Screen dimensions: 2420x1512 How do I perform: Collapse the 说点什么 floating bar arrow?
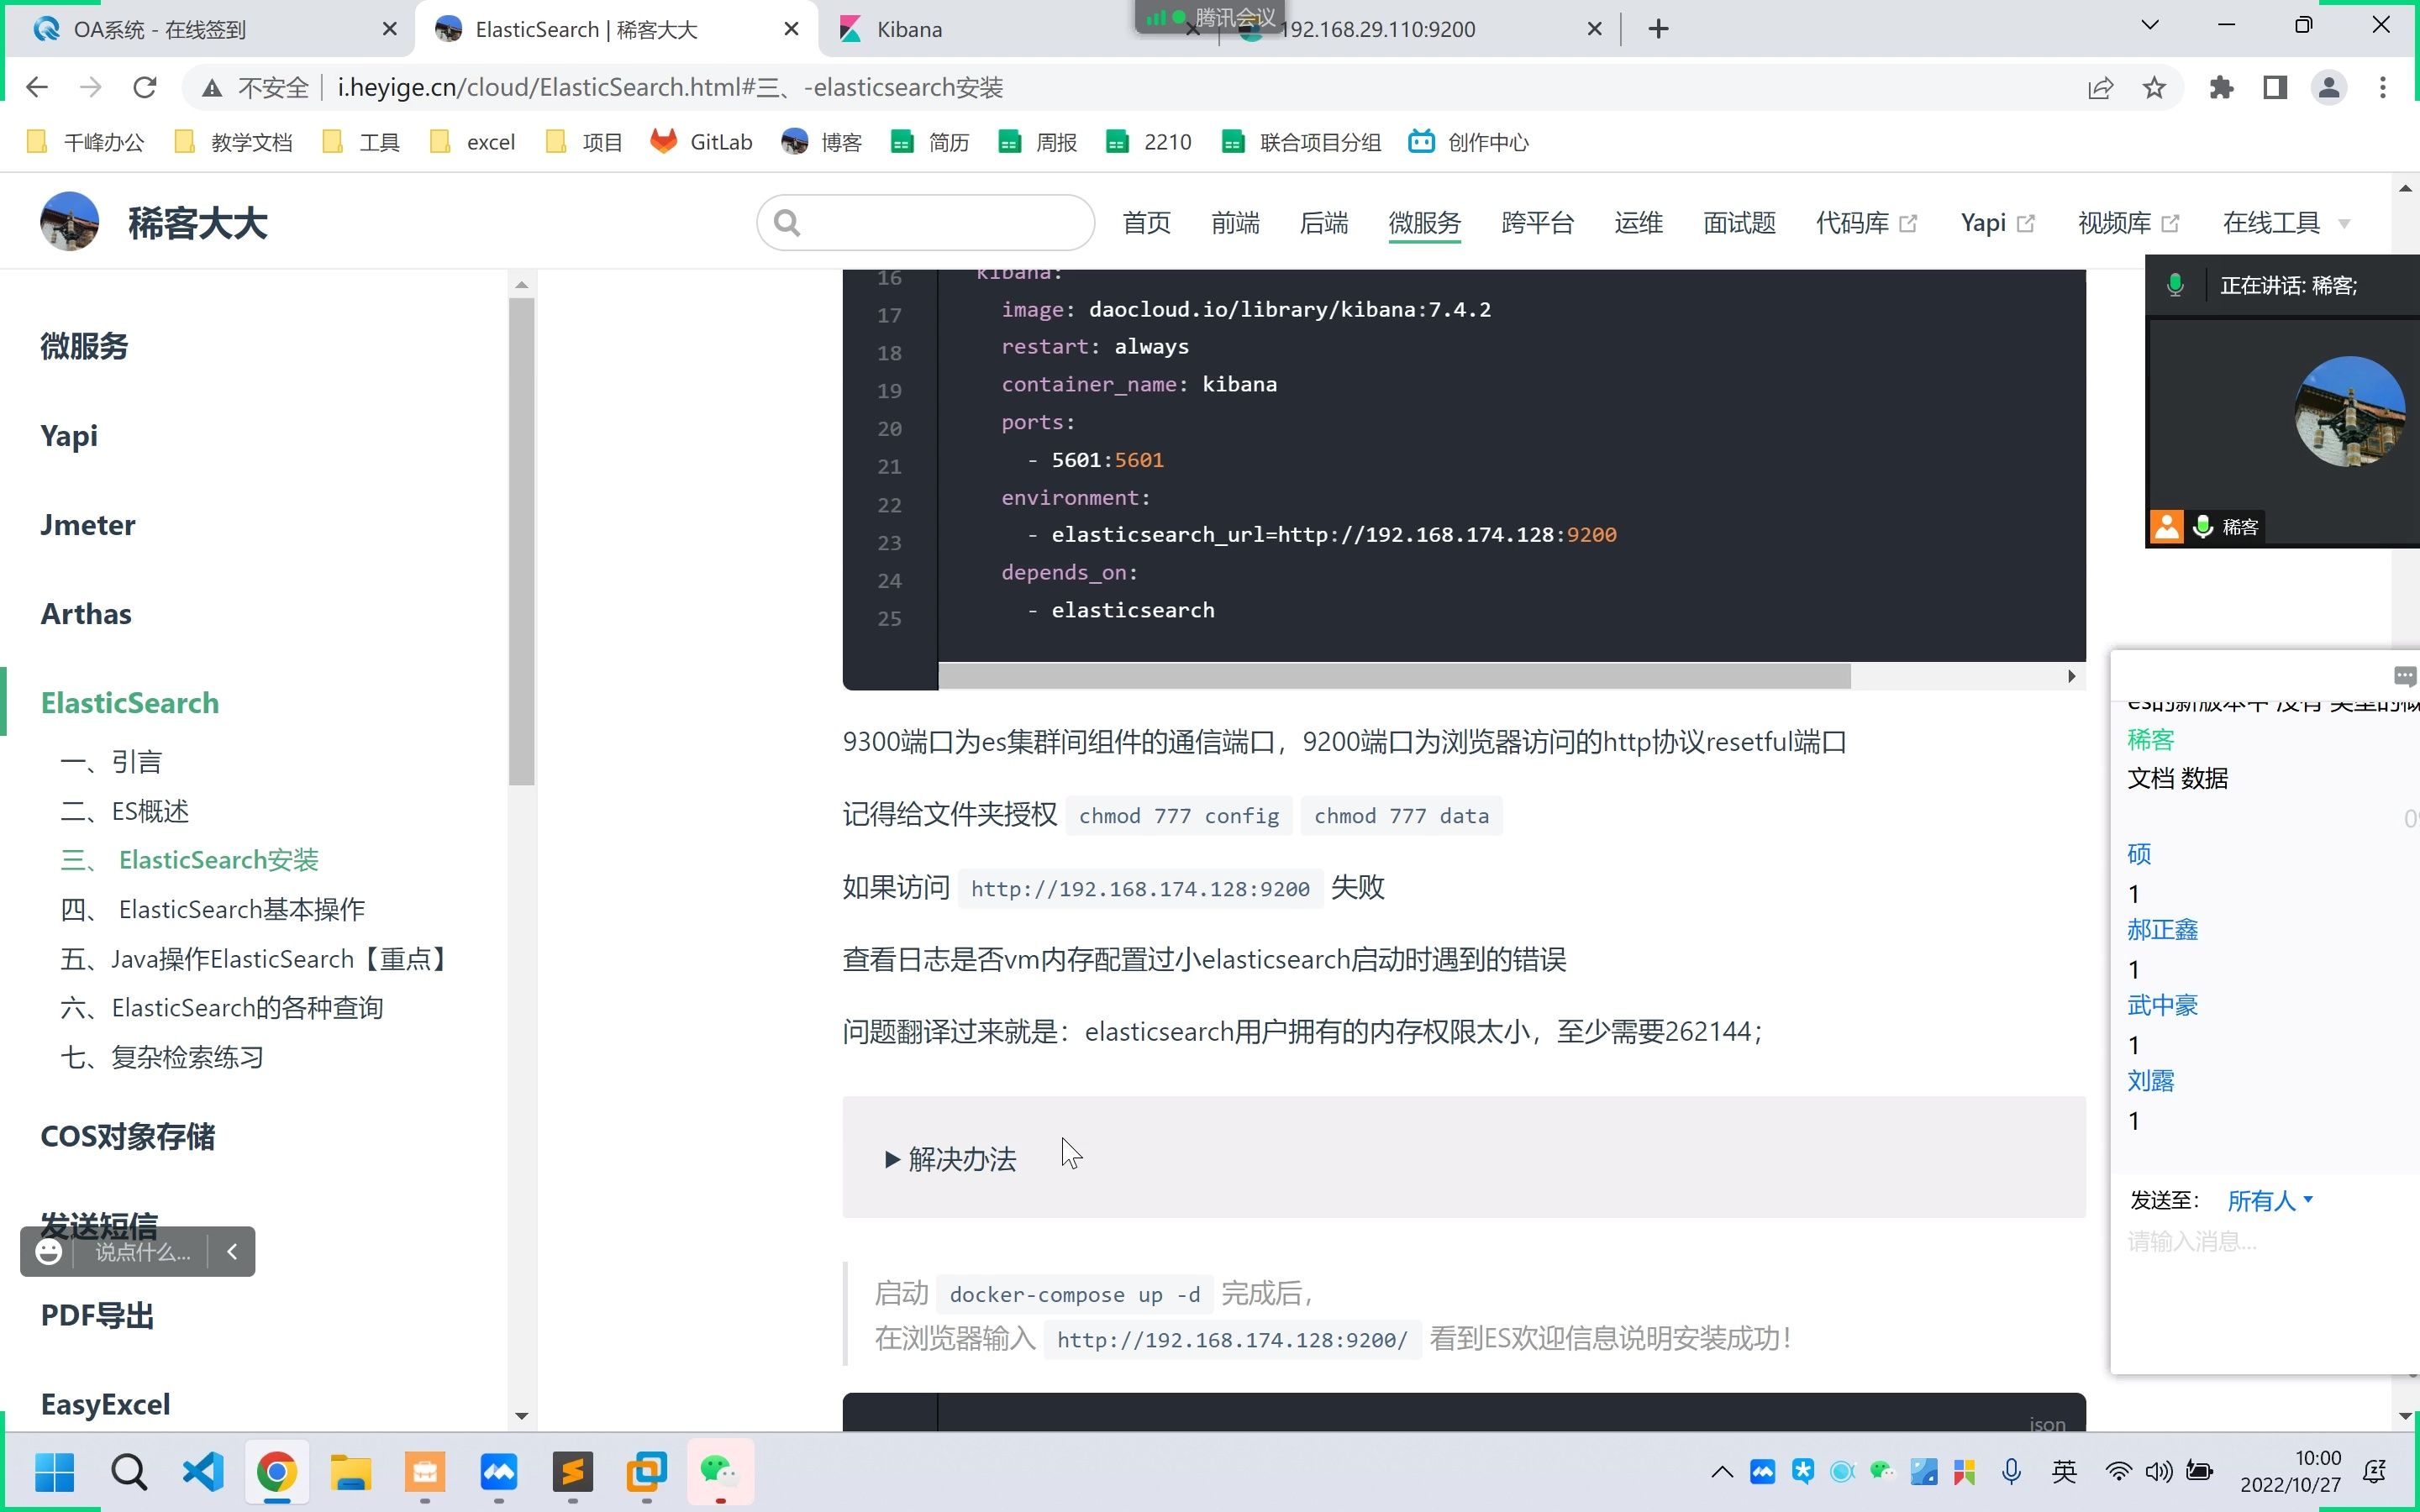click(232, 1251)
